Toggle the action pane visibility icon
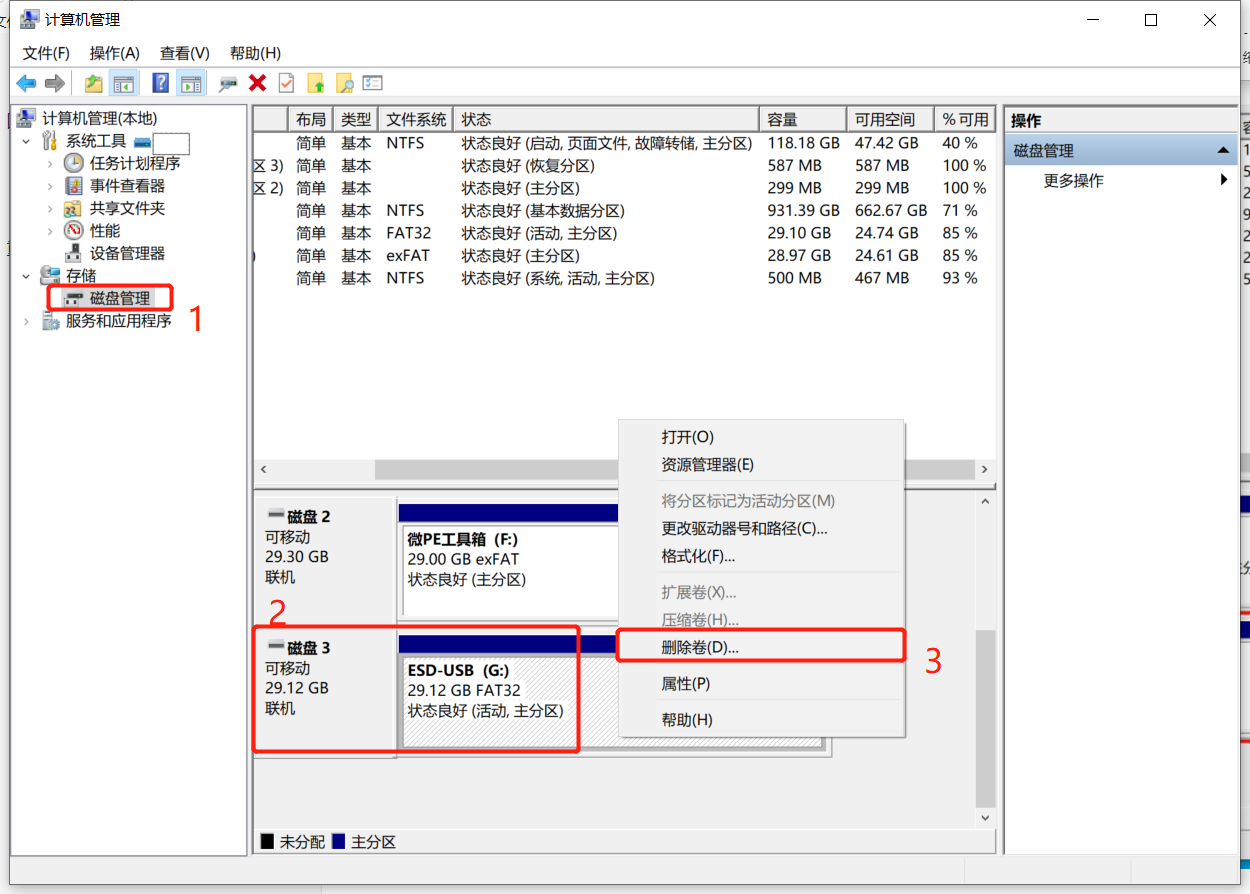 click(190, 83)
